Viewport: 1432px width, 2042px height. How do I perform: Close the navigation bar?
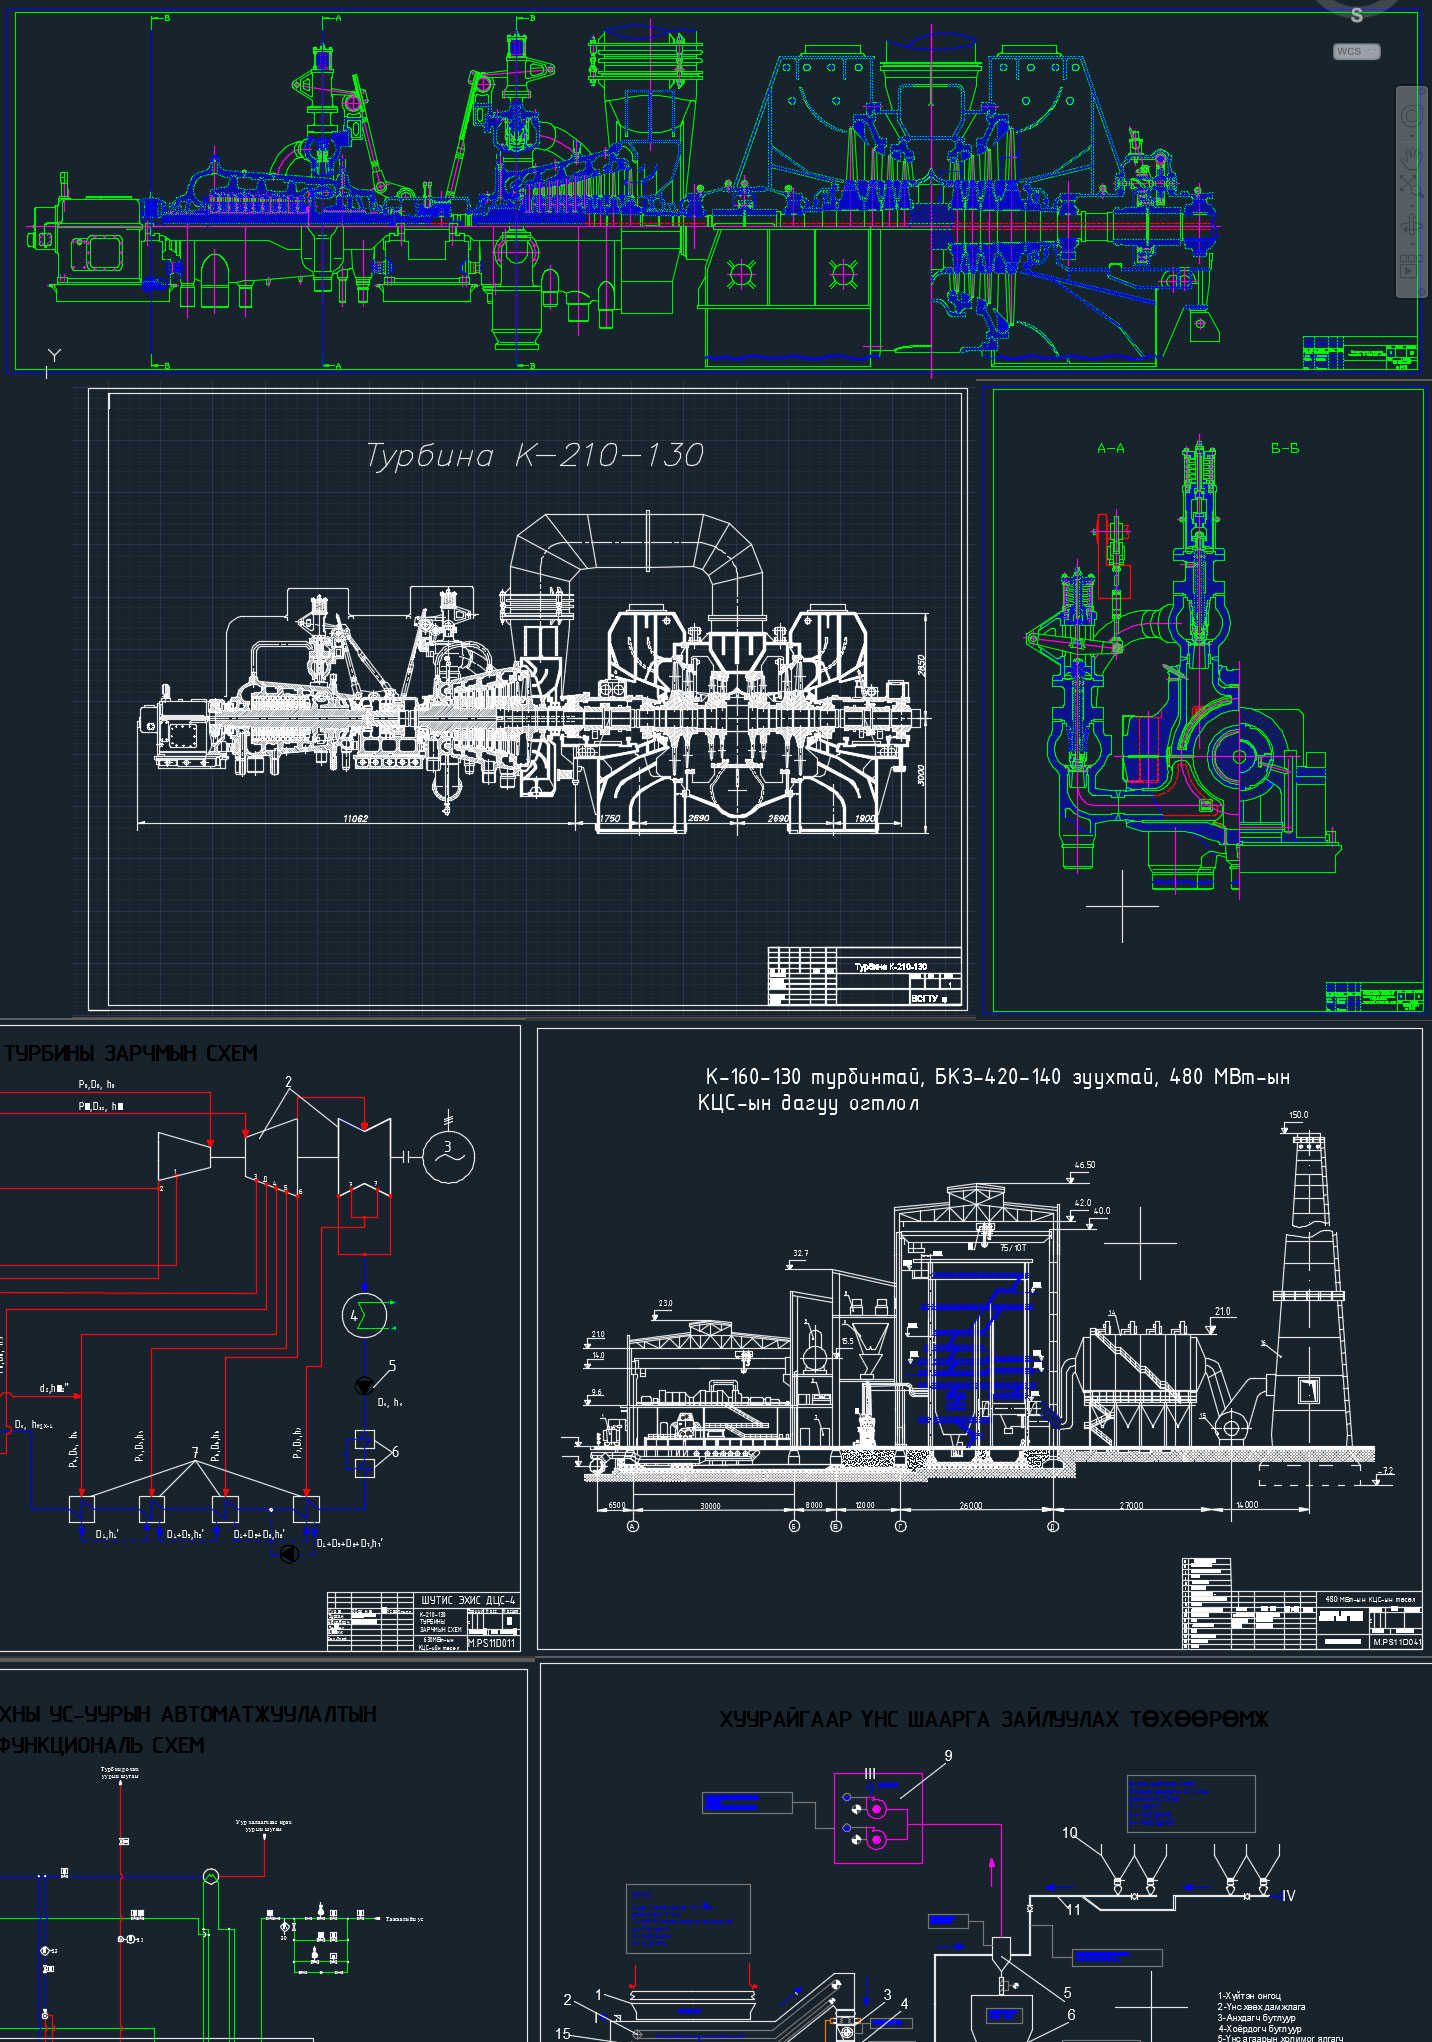pos(1422,91)
